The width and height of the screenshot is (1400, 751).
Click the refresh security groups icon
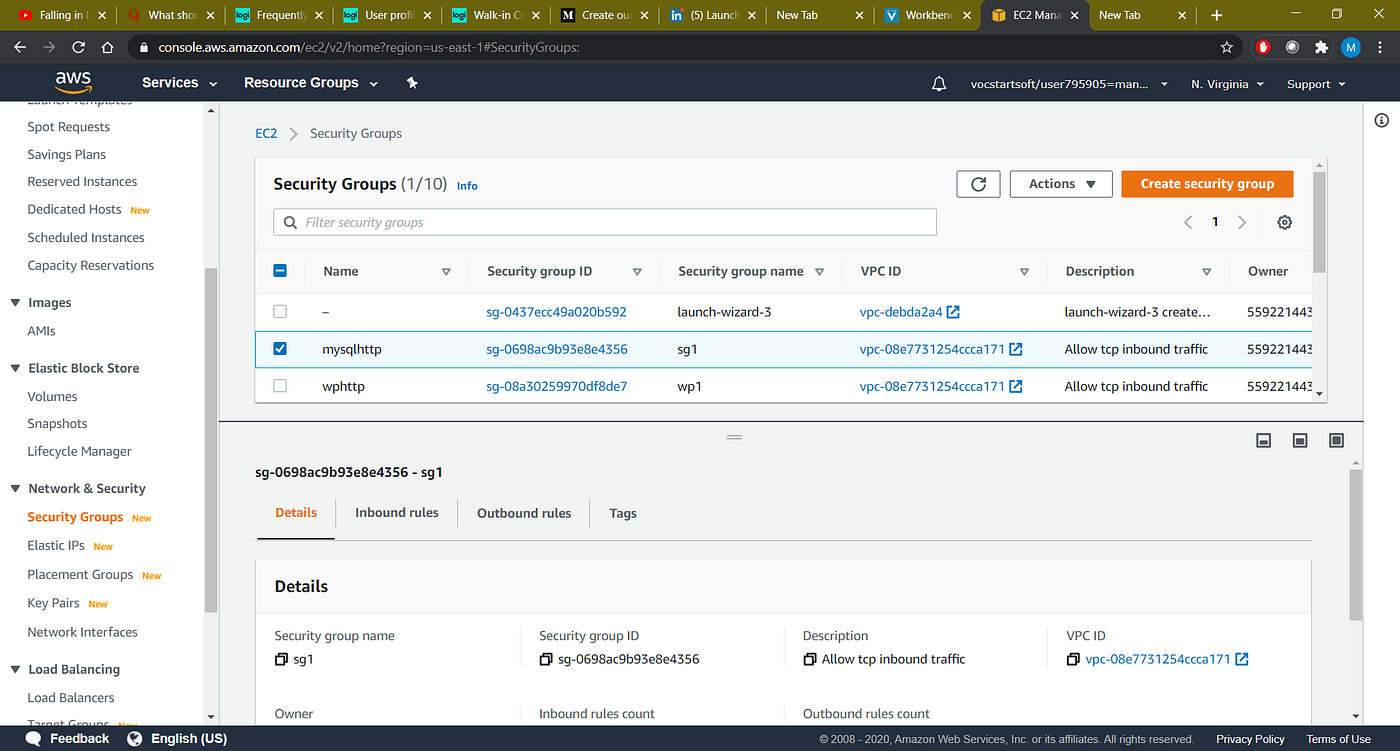click(x=978, y=183)
